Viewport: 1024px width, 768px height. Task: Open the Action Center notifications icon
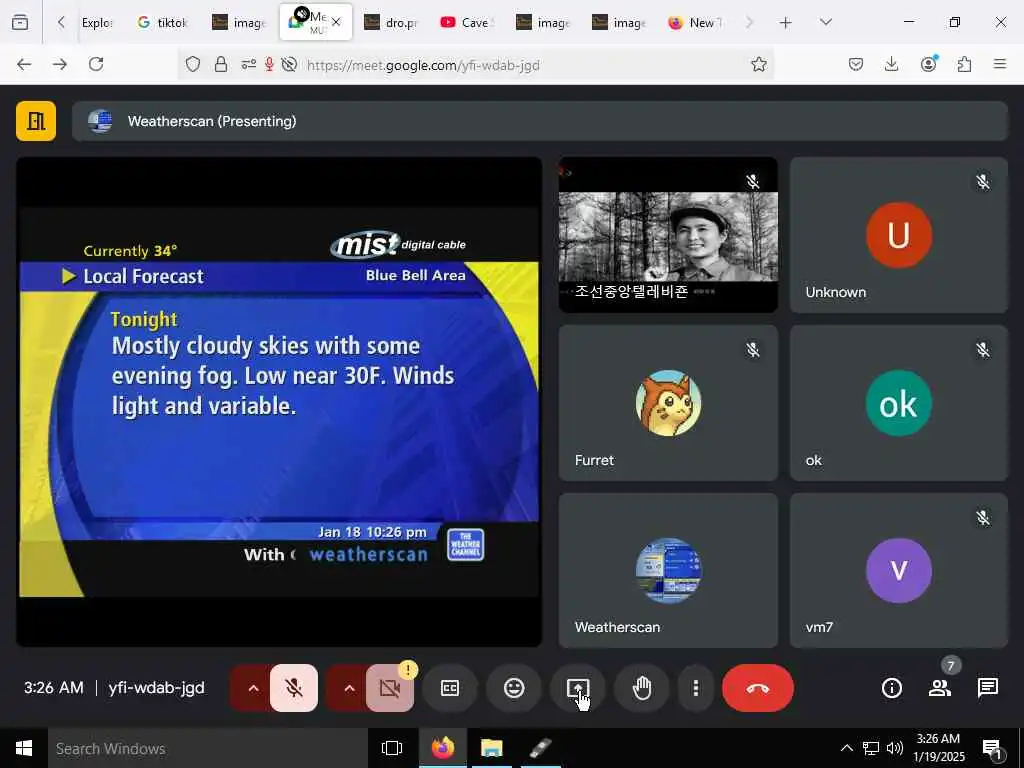pos(993,750)
